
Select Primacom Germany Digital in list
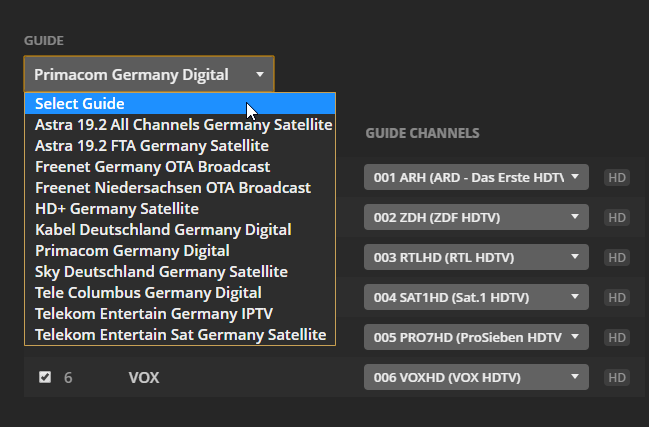[x=132, y=251]
